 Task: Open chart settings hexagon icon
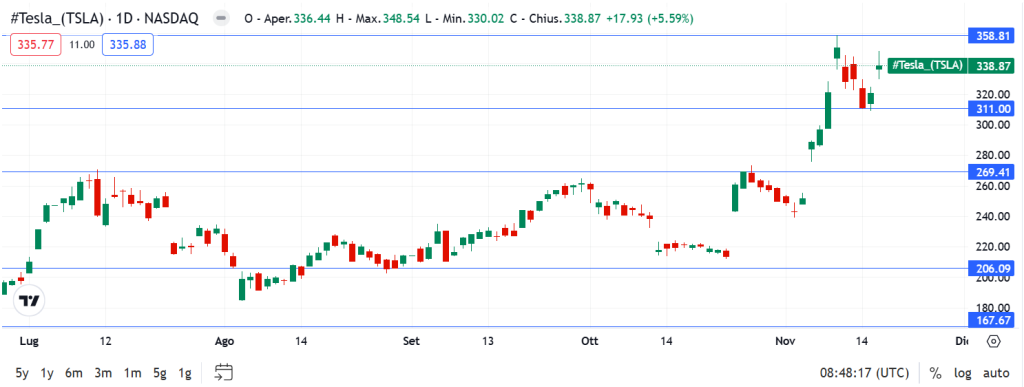tap(993, 341)
